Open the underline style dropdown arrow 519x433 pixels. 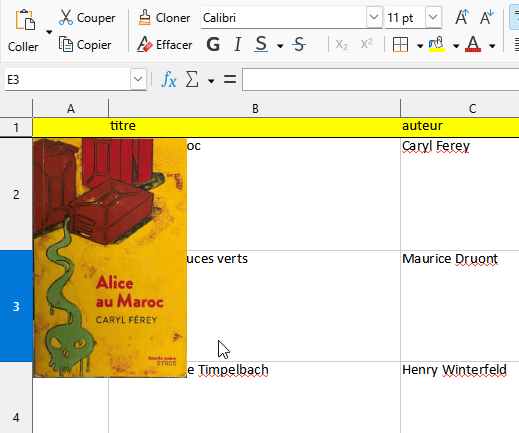pyautogui.click(x=280, y=46)
